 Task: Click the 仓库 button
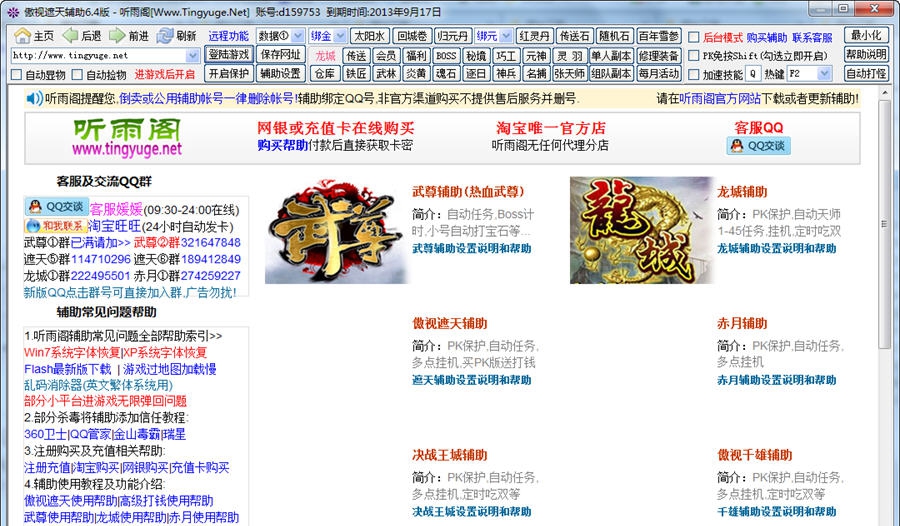325,74
